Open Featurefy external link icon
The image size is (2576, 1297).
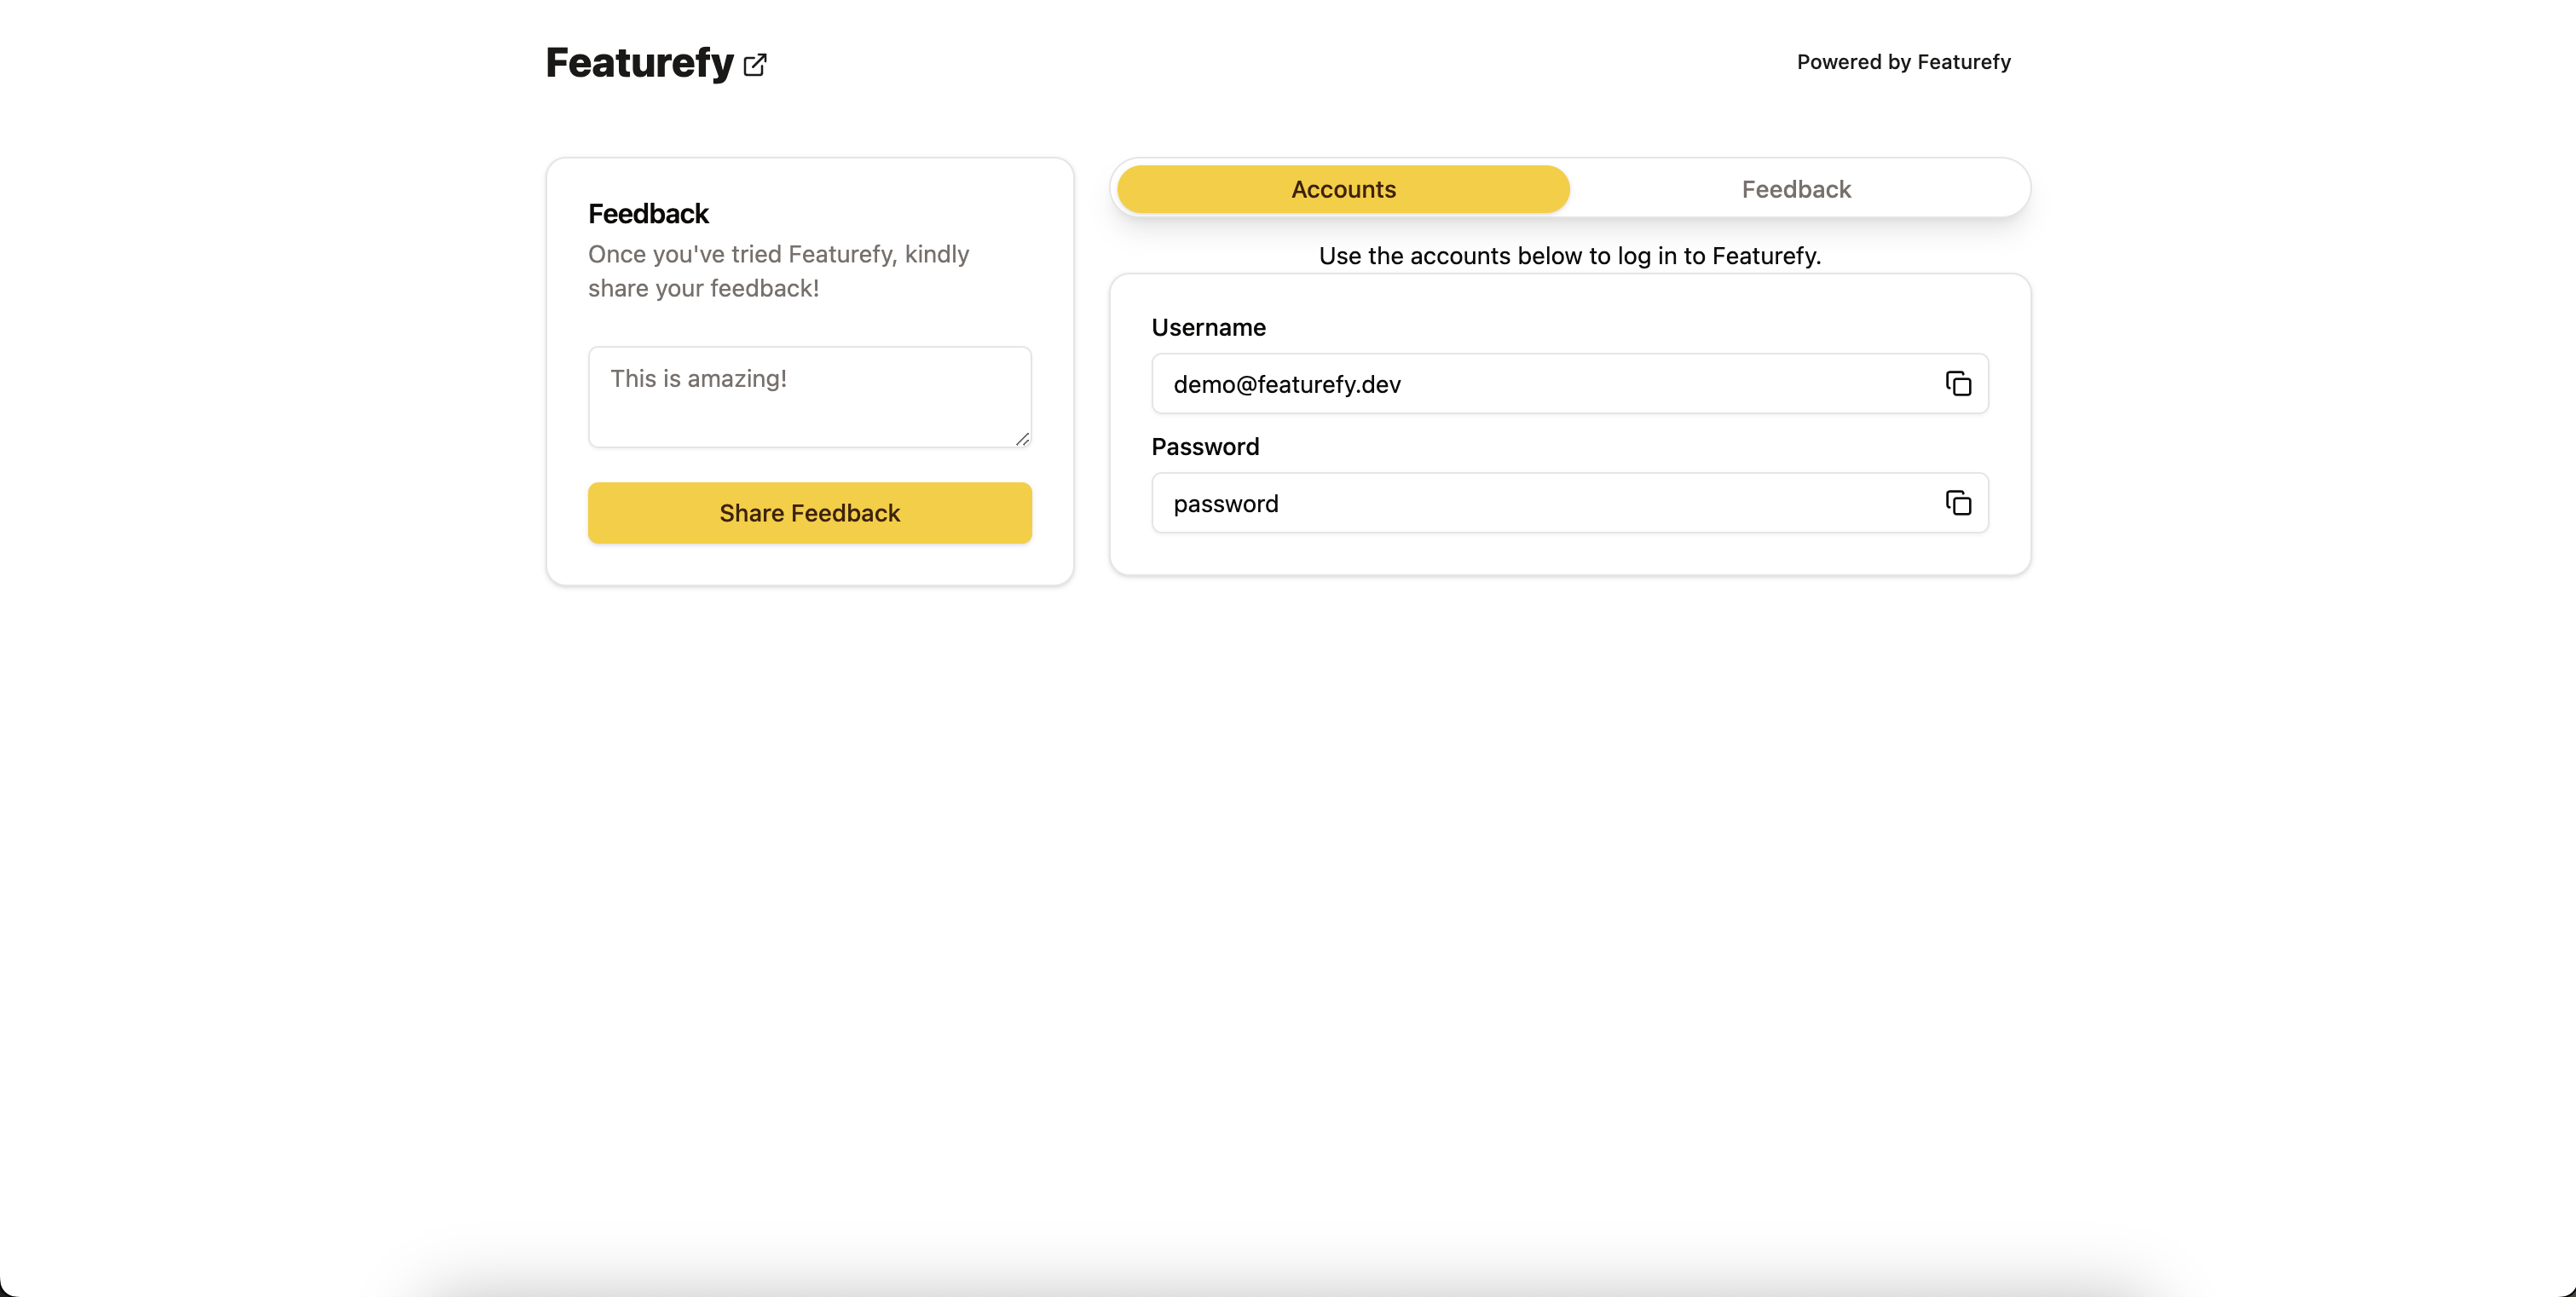(755, 65)
